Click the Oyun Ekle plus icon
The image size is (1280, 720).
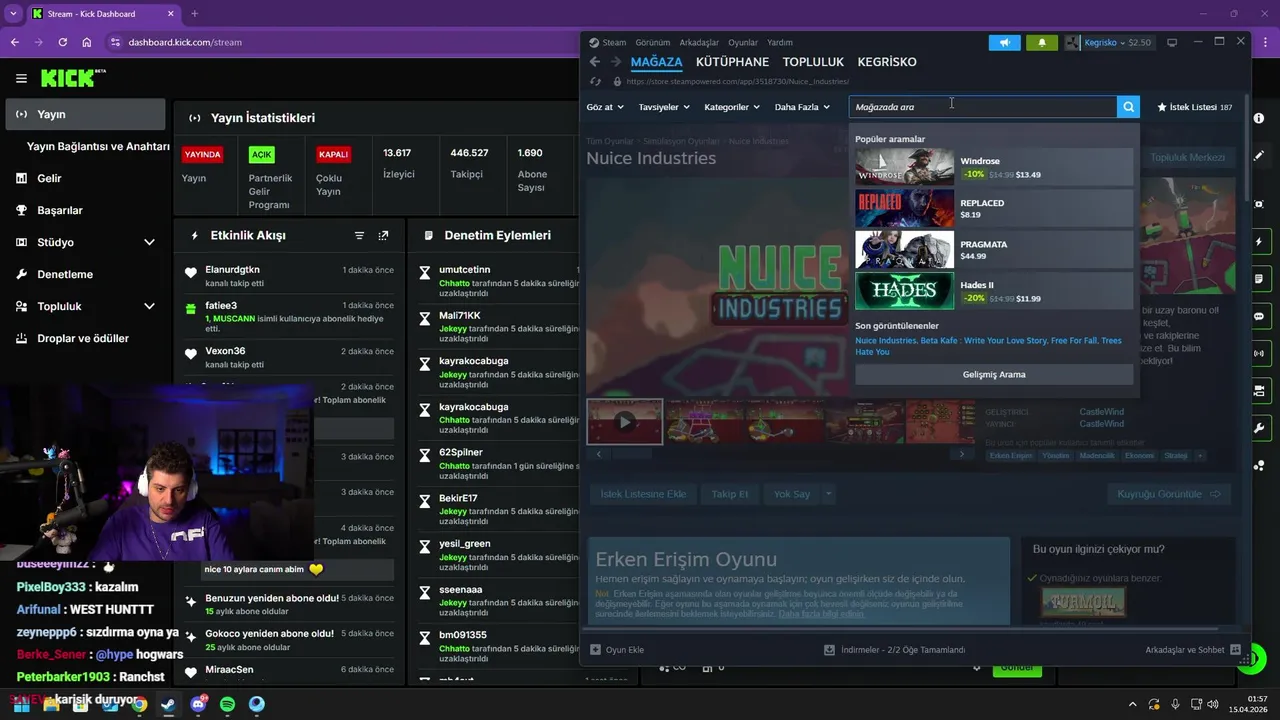point(595,650)
